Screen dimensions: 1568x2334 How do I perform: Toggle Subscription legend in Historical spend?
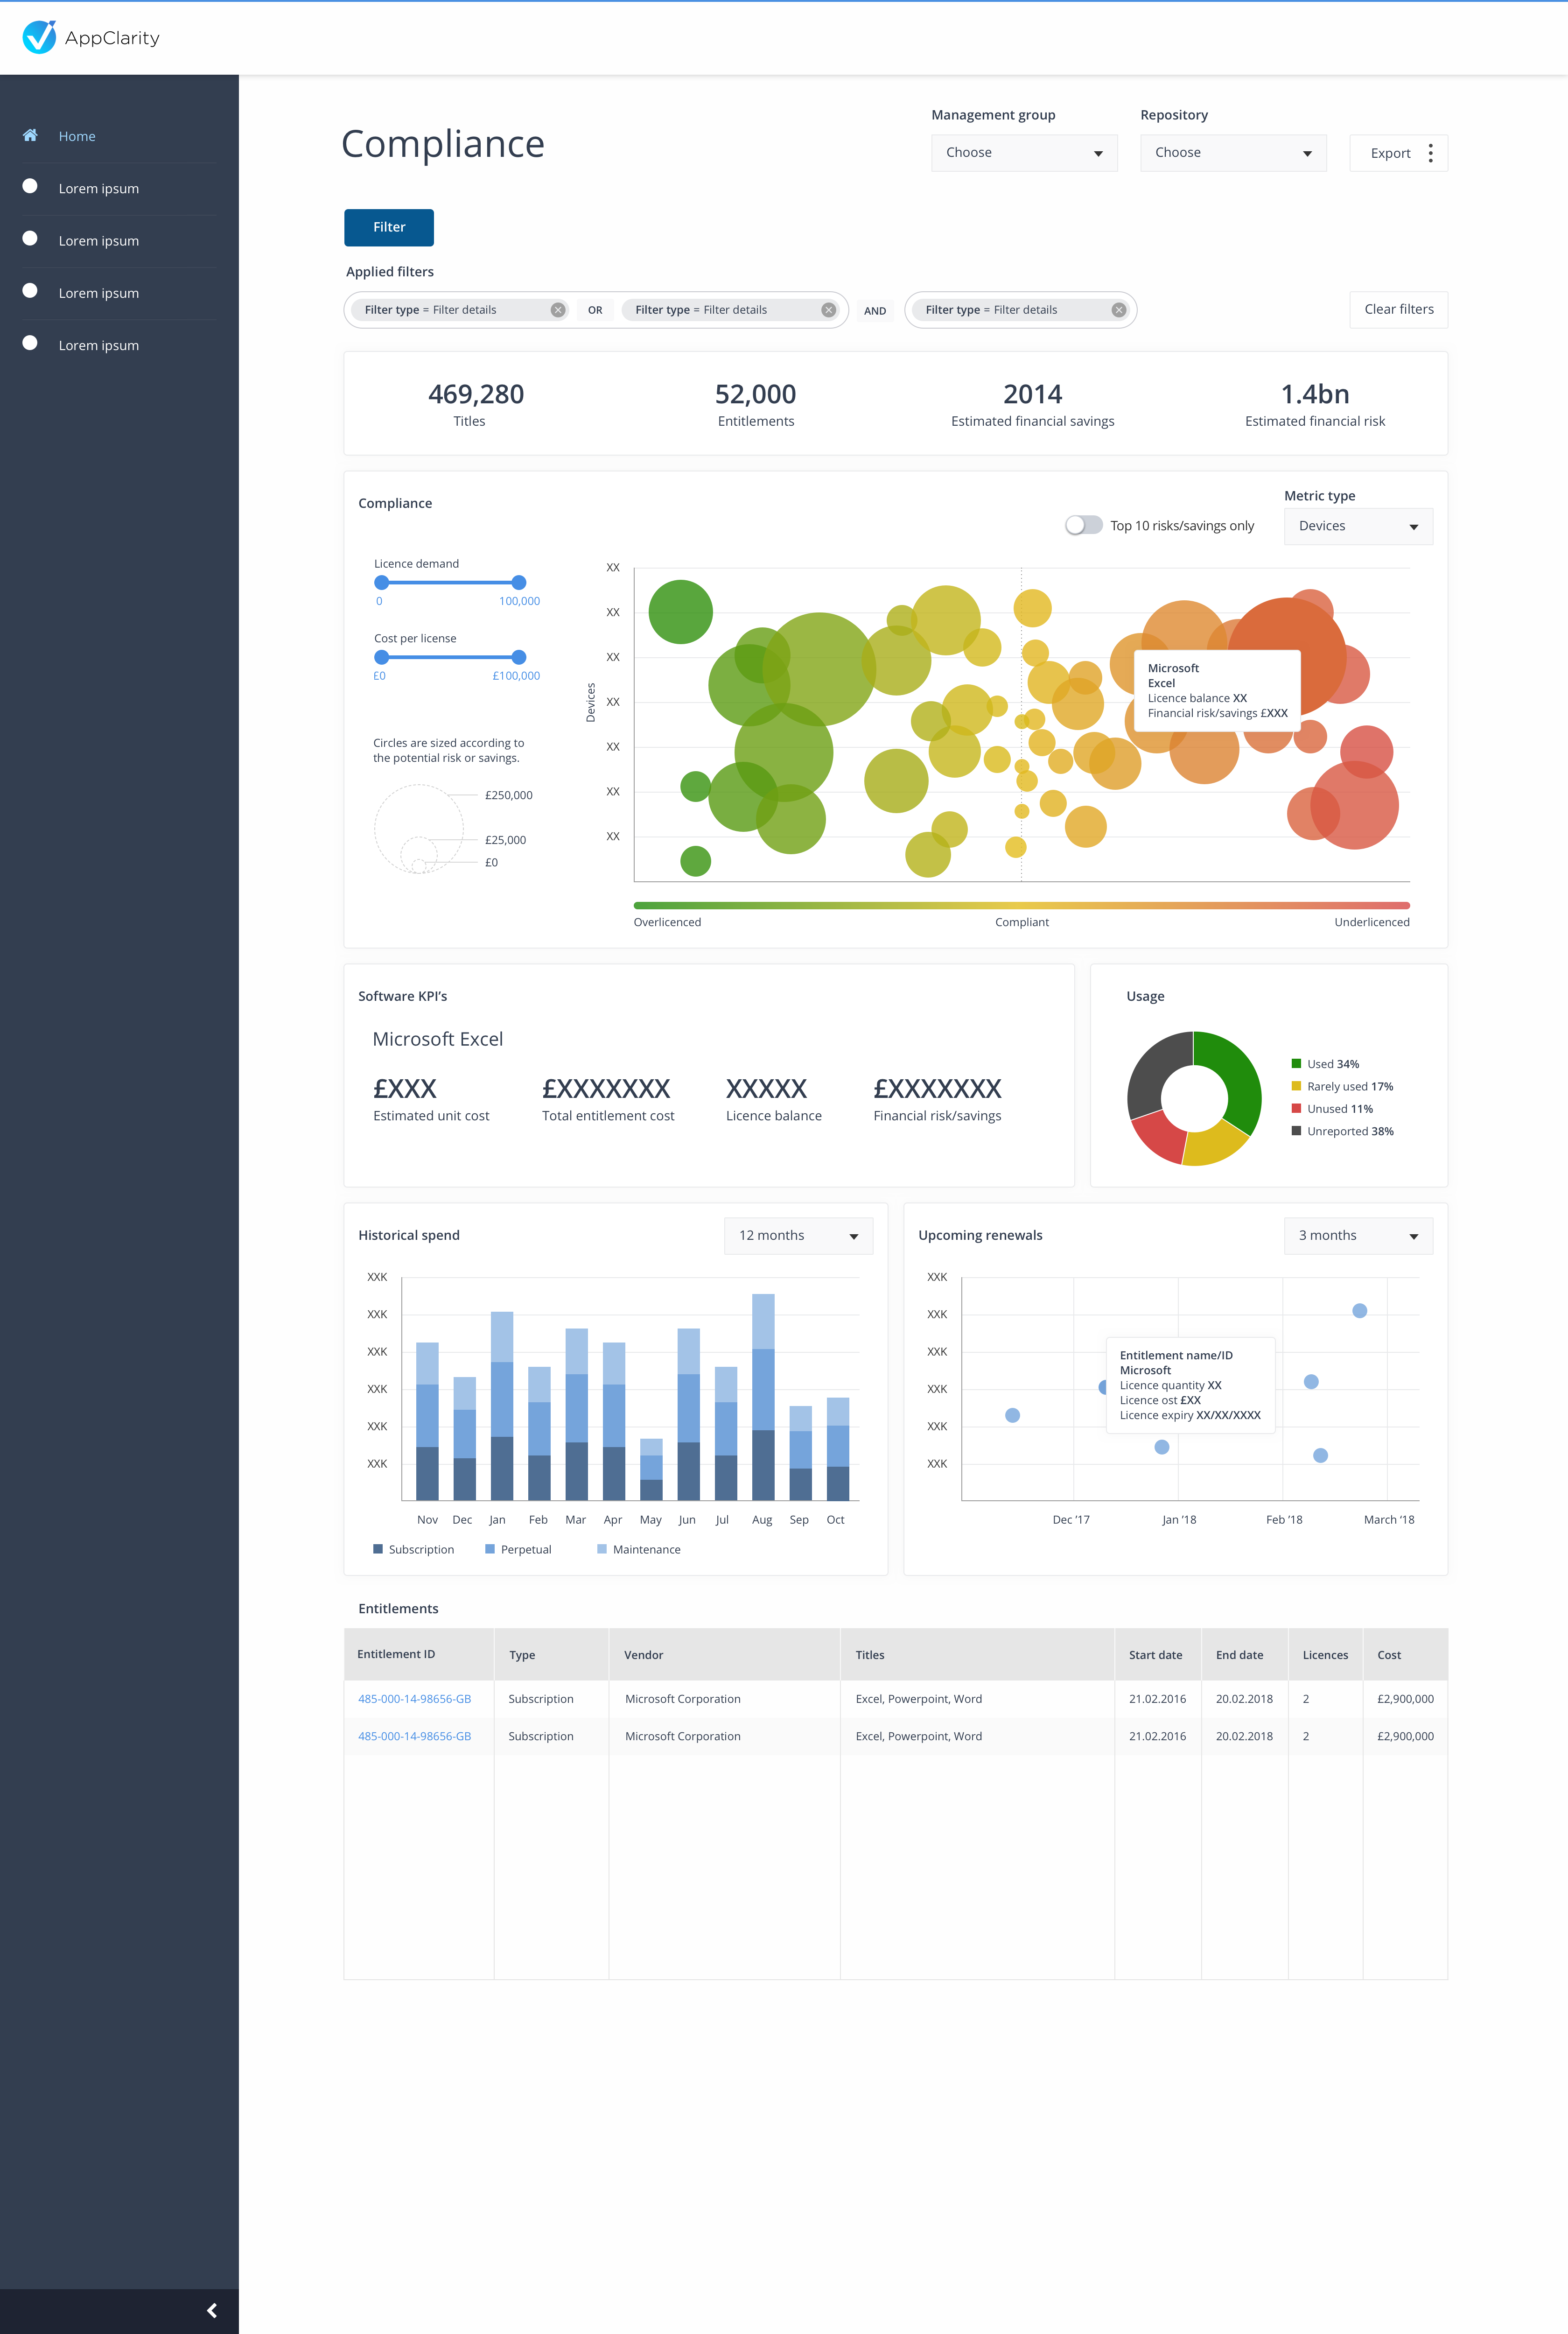[413, 1549]
